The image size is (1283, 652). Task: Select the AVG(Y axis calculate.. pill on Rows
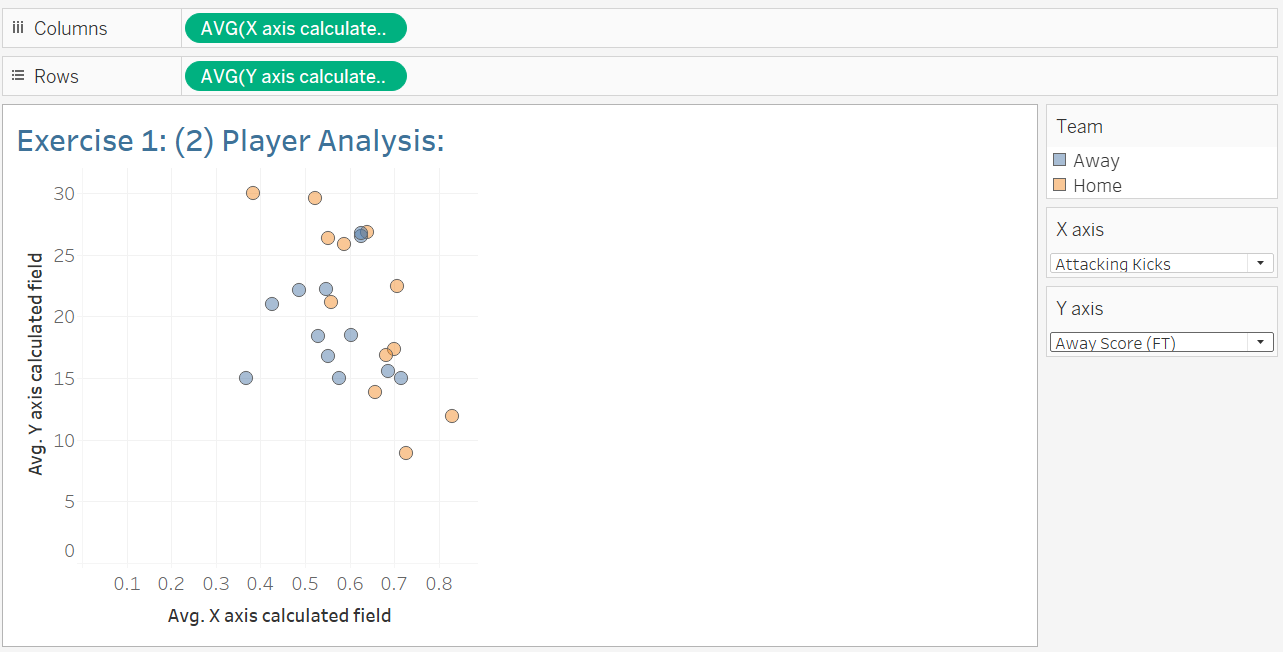[x=294, y=76]
